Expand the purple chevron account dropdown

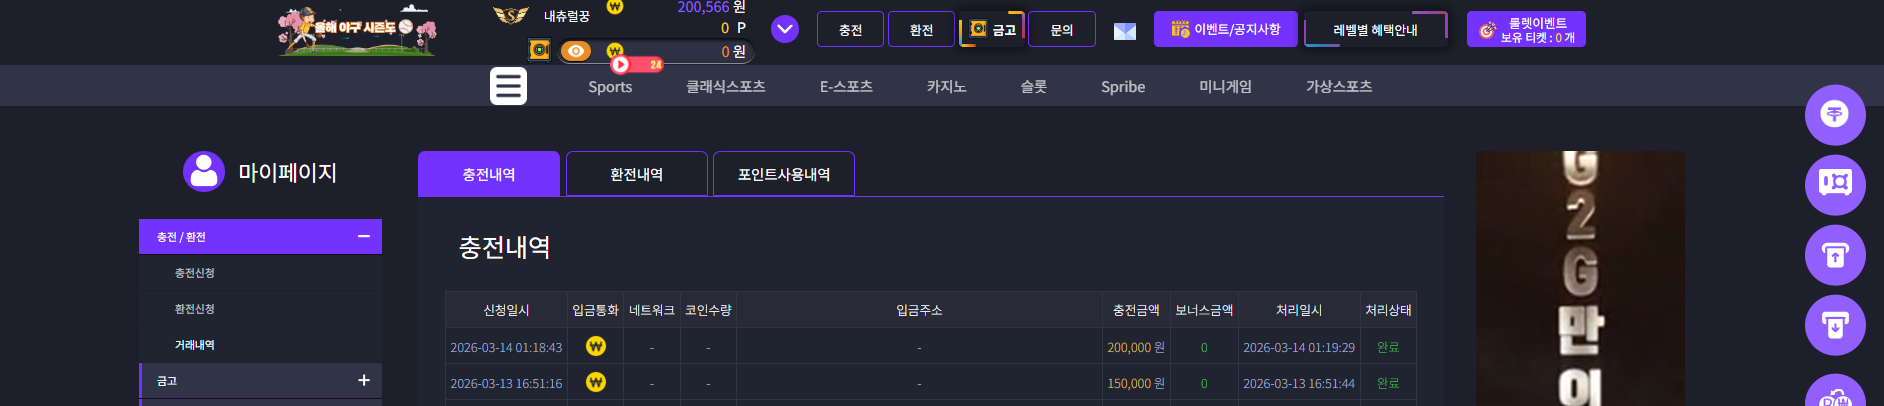click(785, 29)
